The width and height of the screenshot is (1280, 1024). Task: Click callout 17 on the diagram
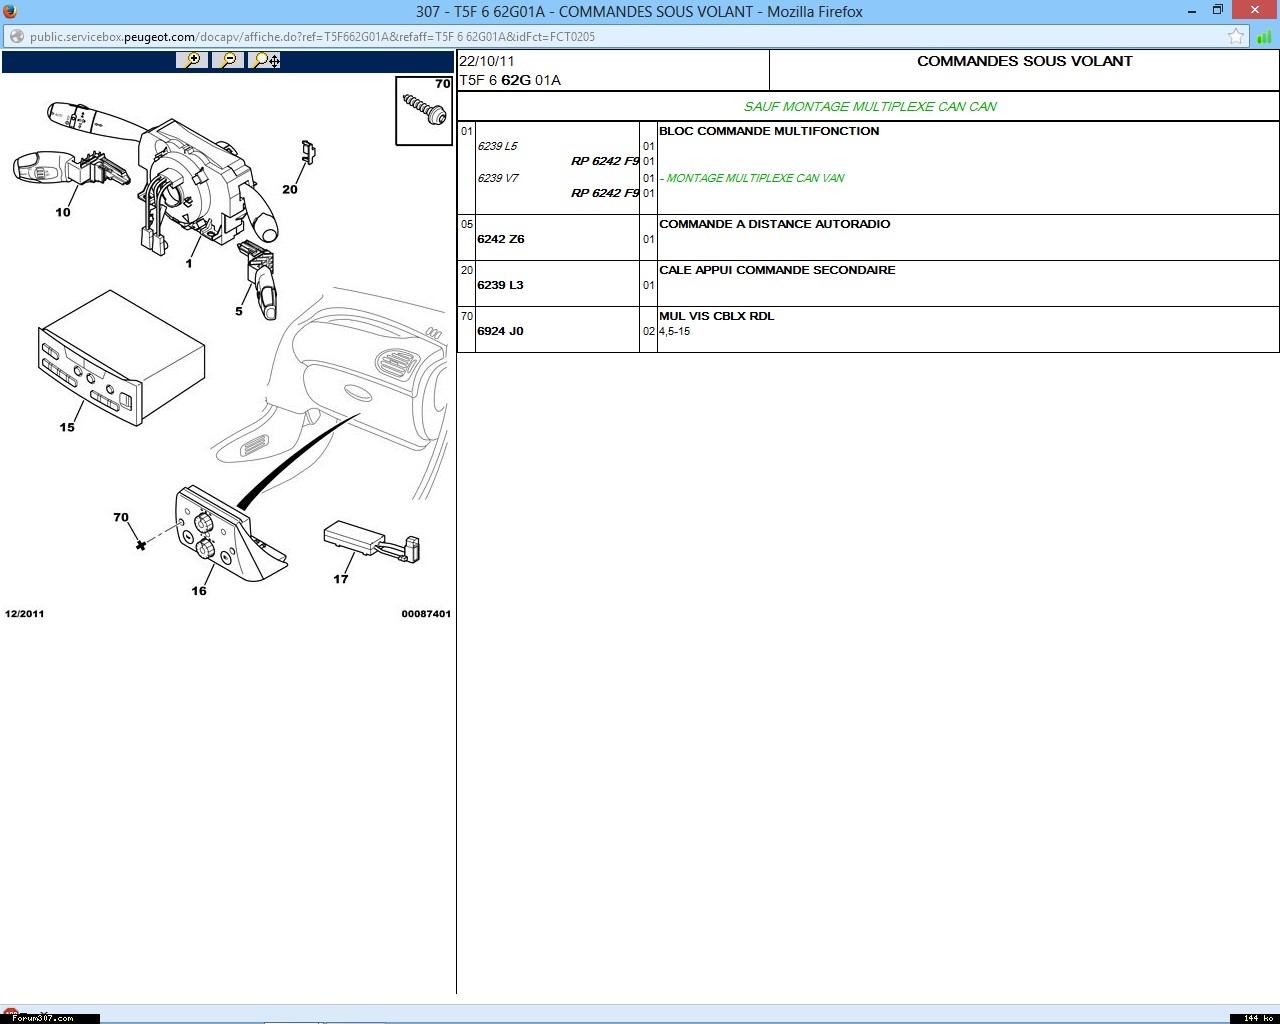pos(341,579)
